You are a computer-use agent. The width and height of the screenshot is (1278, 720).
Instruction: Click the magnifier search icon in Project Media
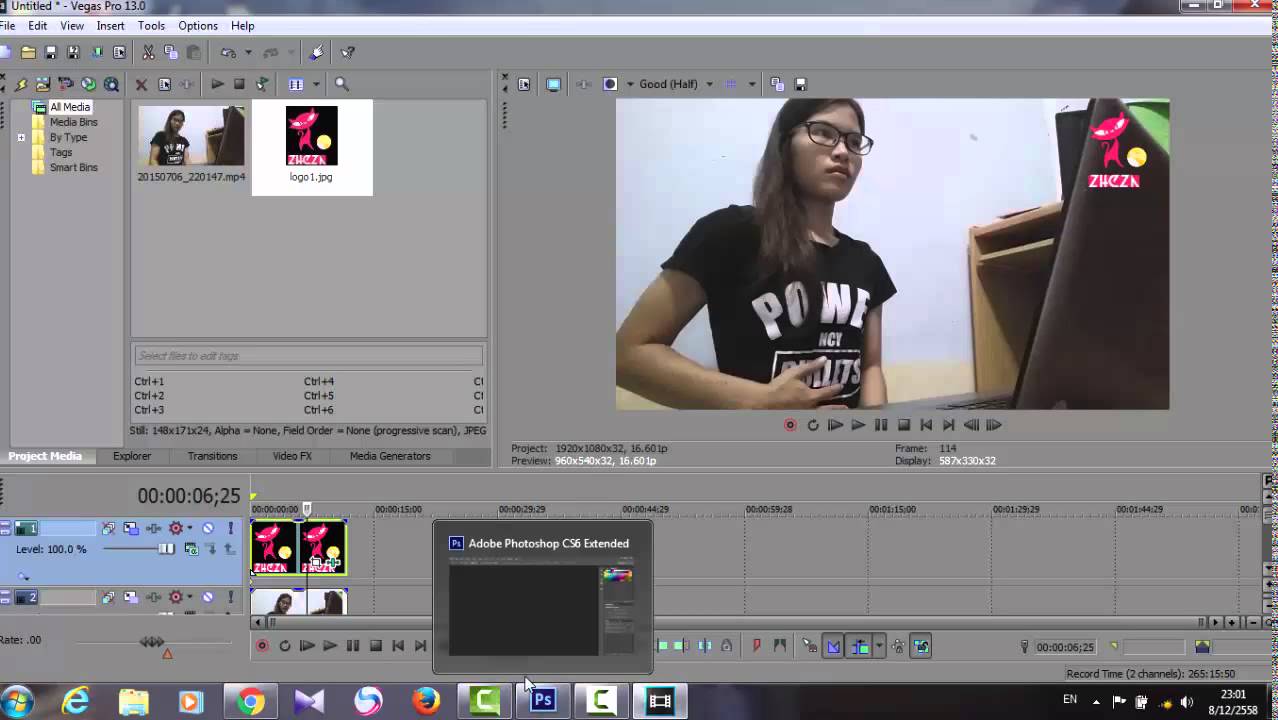tap(341, 85)
